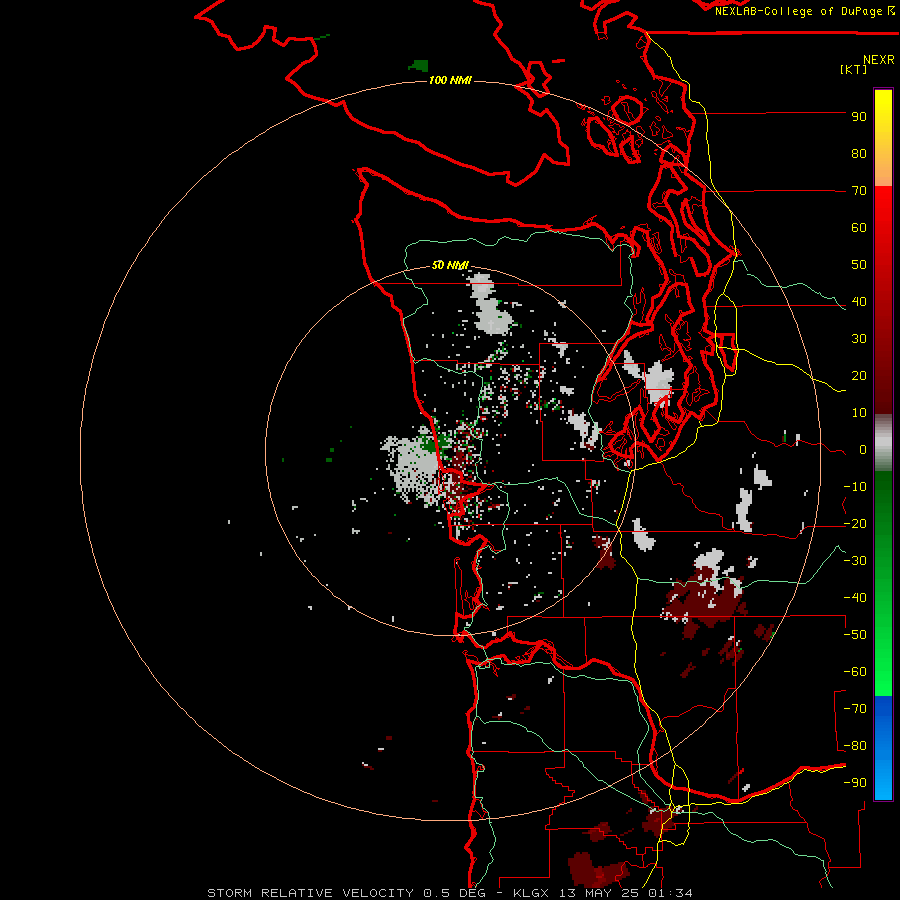
Task: Click the blue bottom segment of the color bar
Action: point(883,748)
